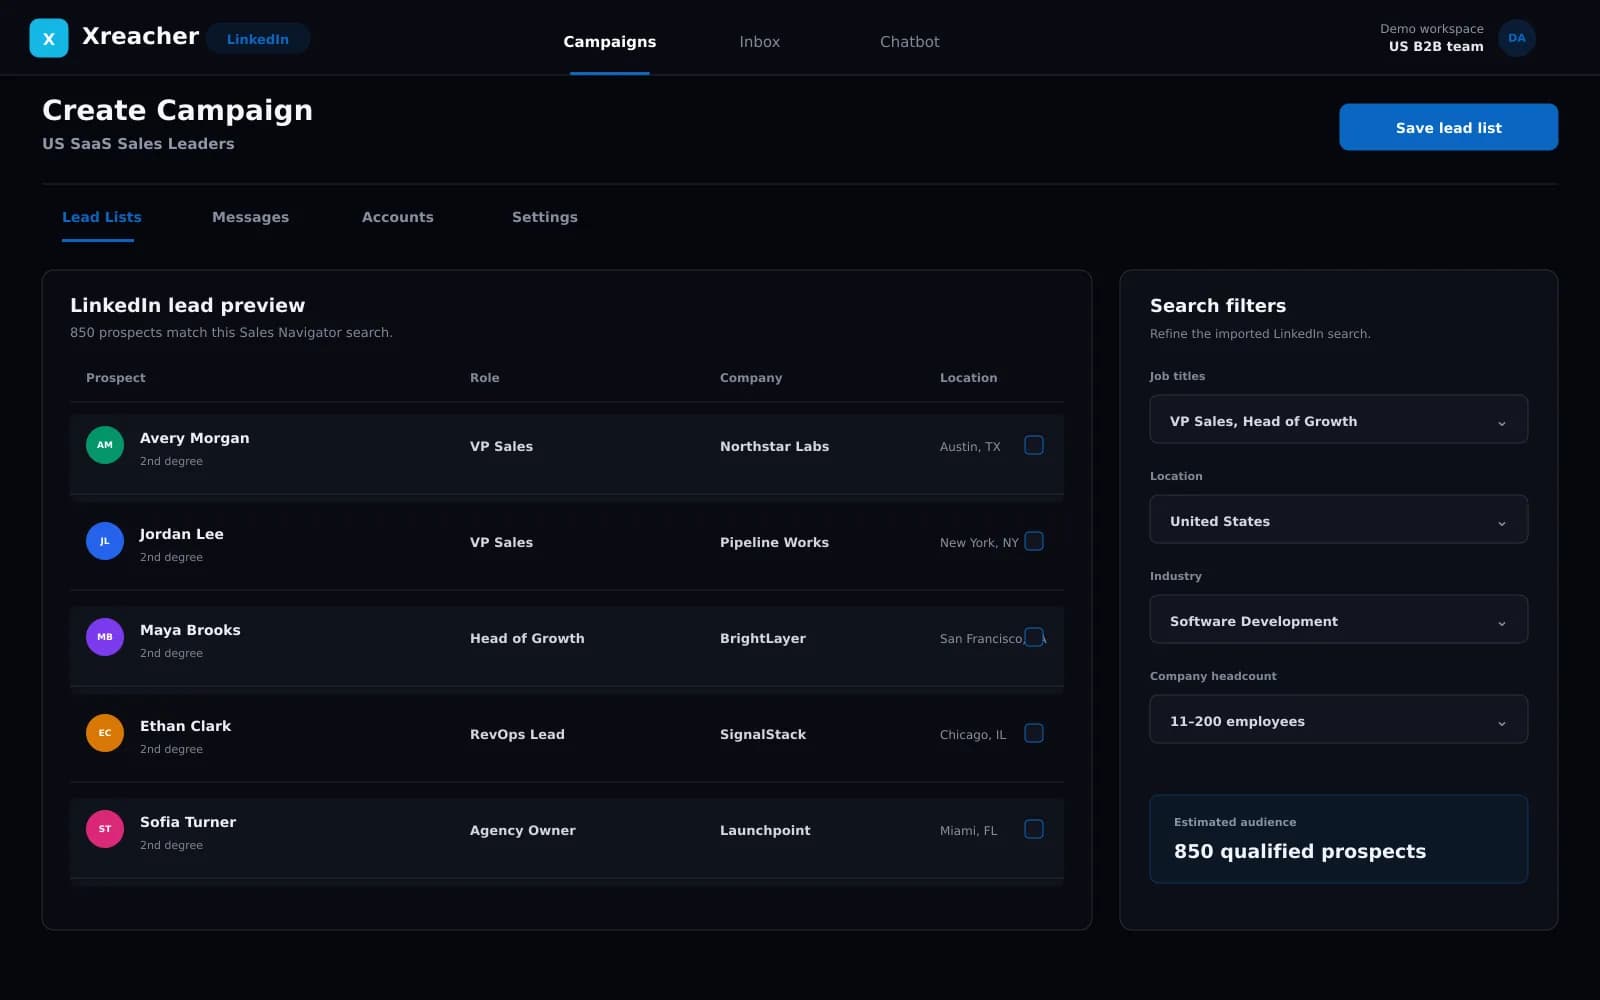
Task: Click the Launchpoint company cell
Action: point(766,830)
